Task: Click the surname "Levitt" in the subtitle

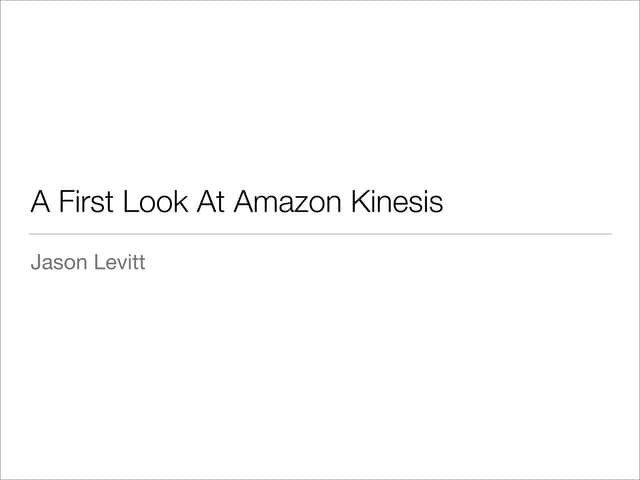Action: (120, 264)
